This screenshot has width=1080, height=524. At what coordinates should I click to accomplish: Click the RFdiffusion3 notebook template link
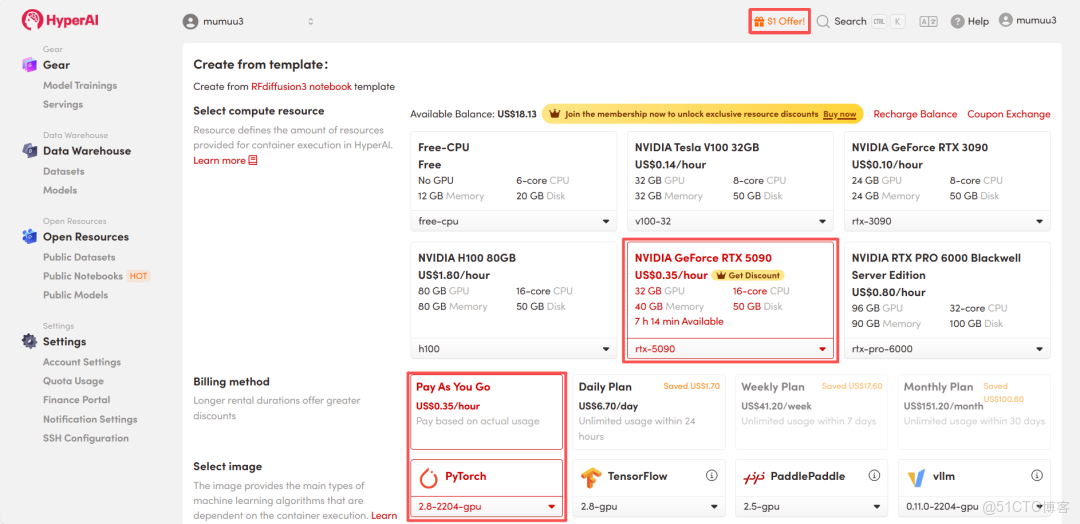click(301, 87)
